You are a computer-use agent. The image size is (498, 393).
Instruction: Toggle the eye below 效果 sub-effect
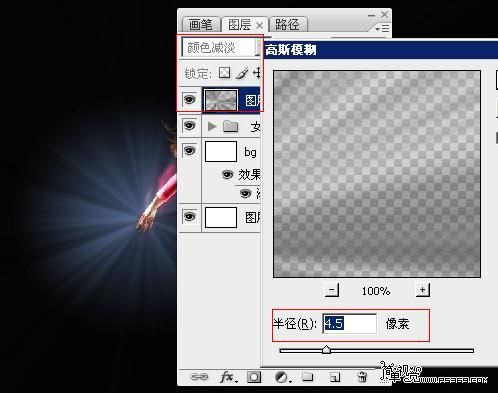pyautogui.click(x=246, y=194)
